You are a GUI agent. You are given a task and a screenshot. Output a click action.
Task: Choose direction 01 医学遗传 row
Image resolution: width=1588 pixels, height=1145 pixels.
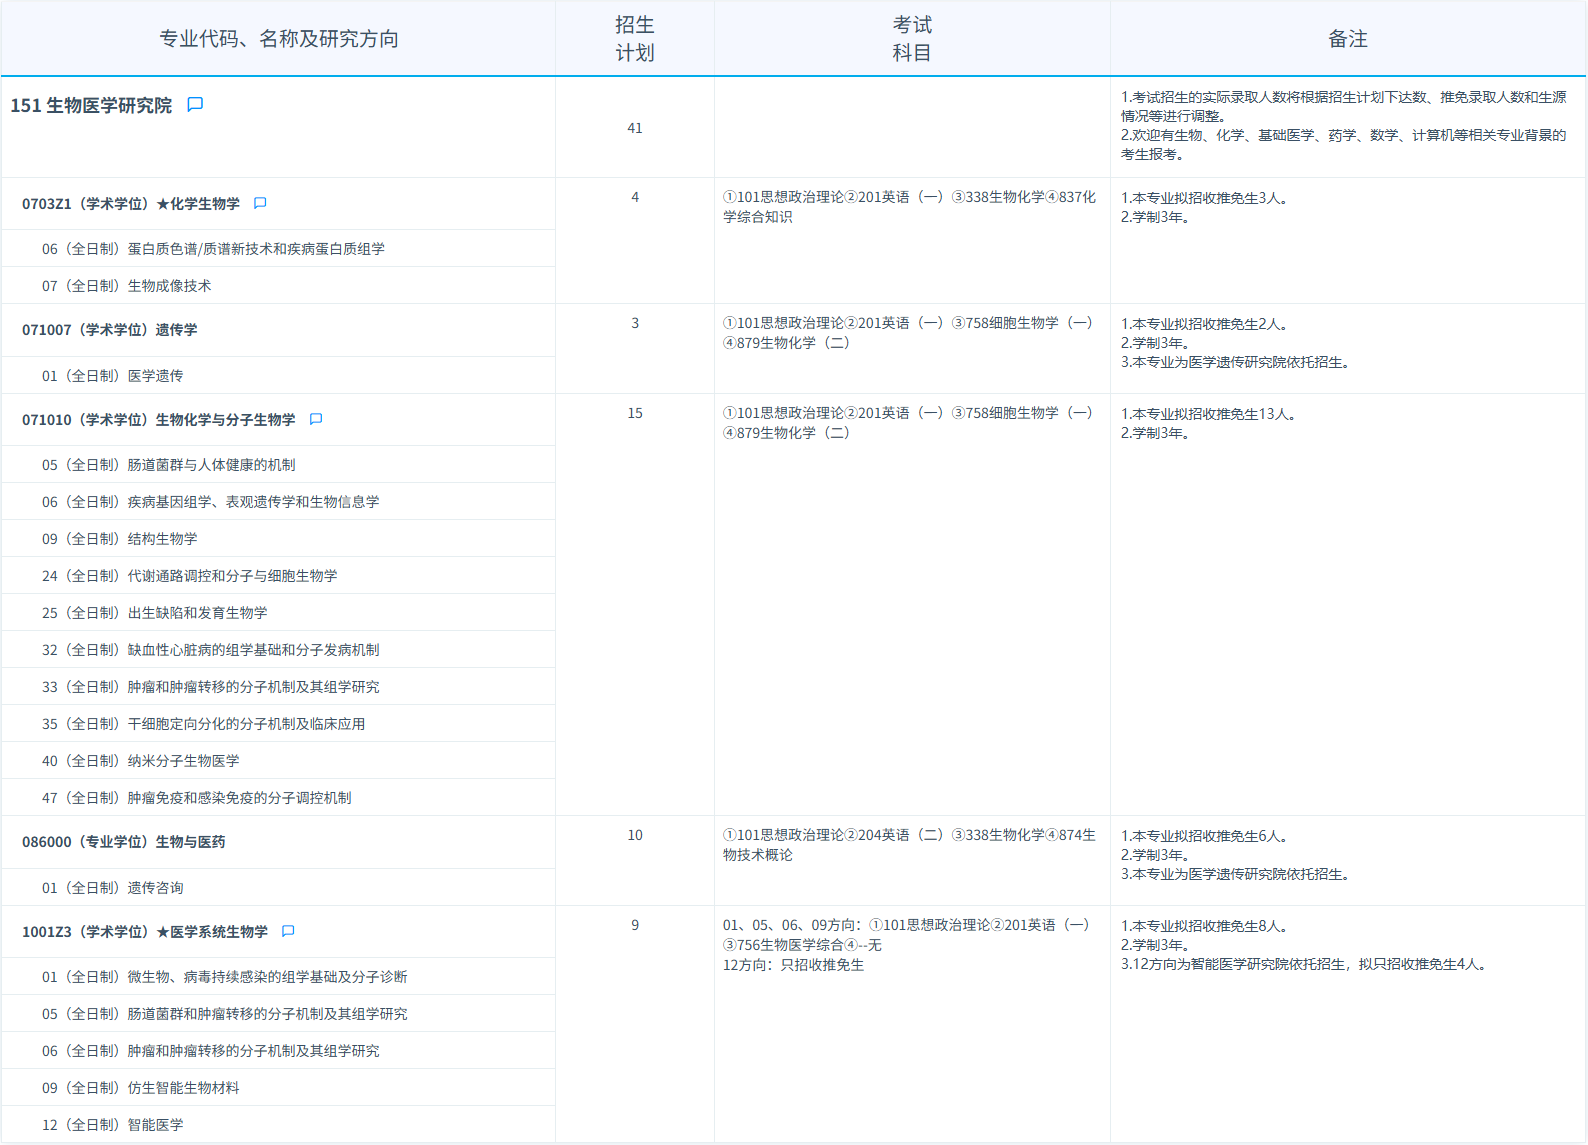click(x=113, y=376)
